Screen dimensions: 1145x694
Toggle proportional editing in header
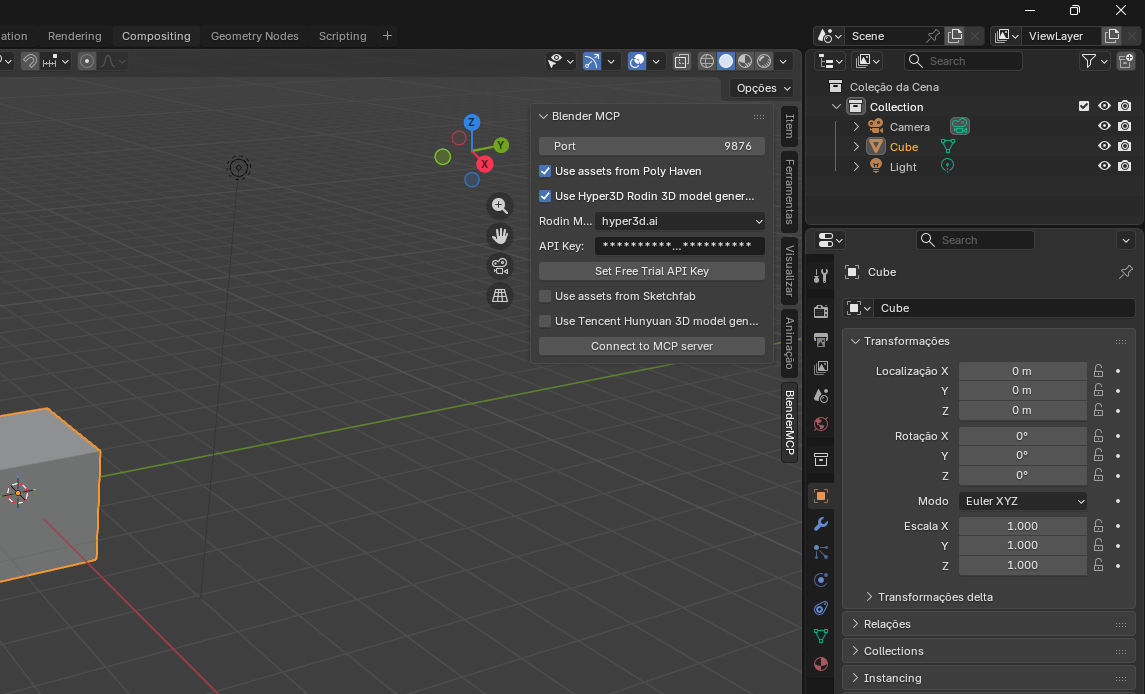87,61
